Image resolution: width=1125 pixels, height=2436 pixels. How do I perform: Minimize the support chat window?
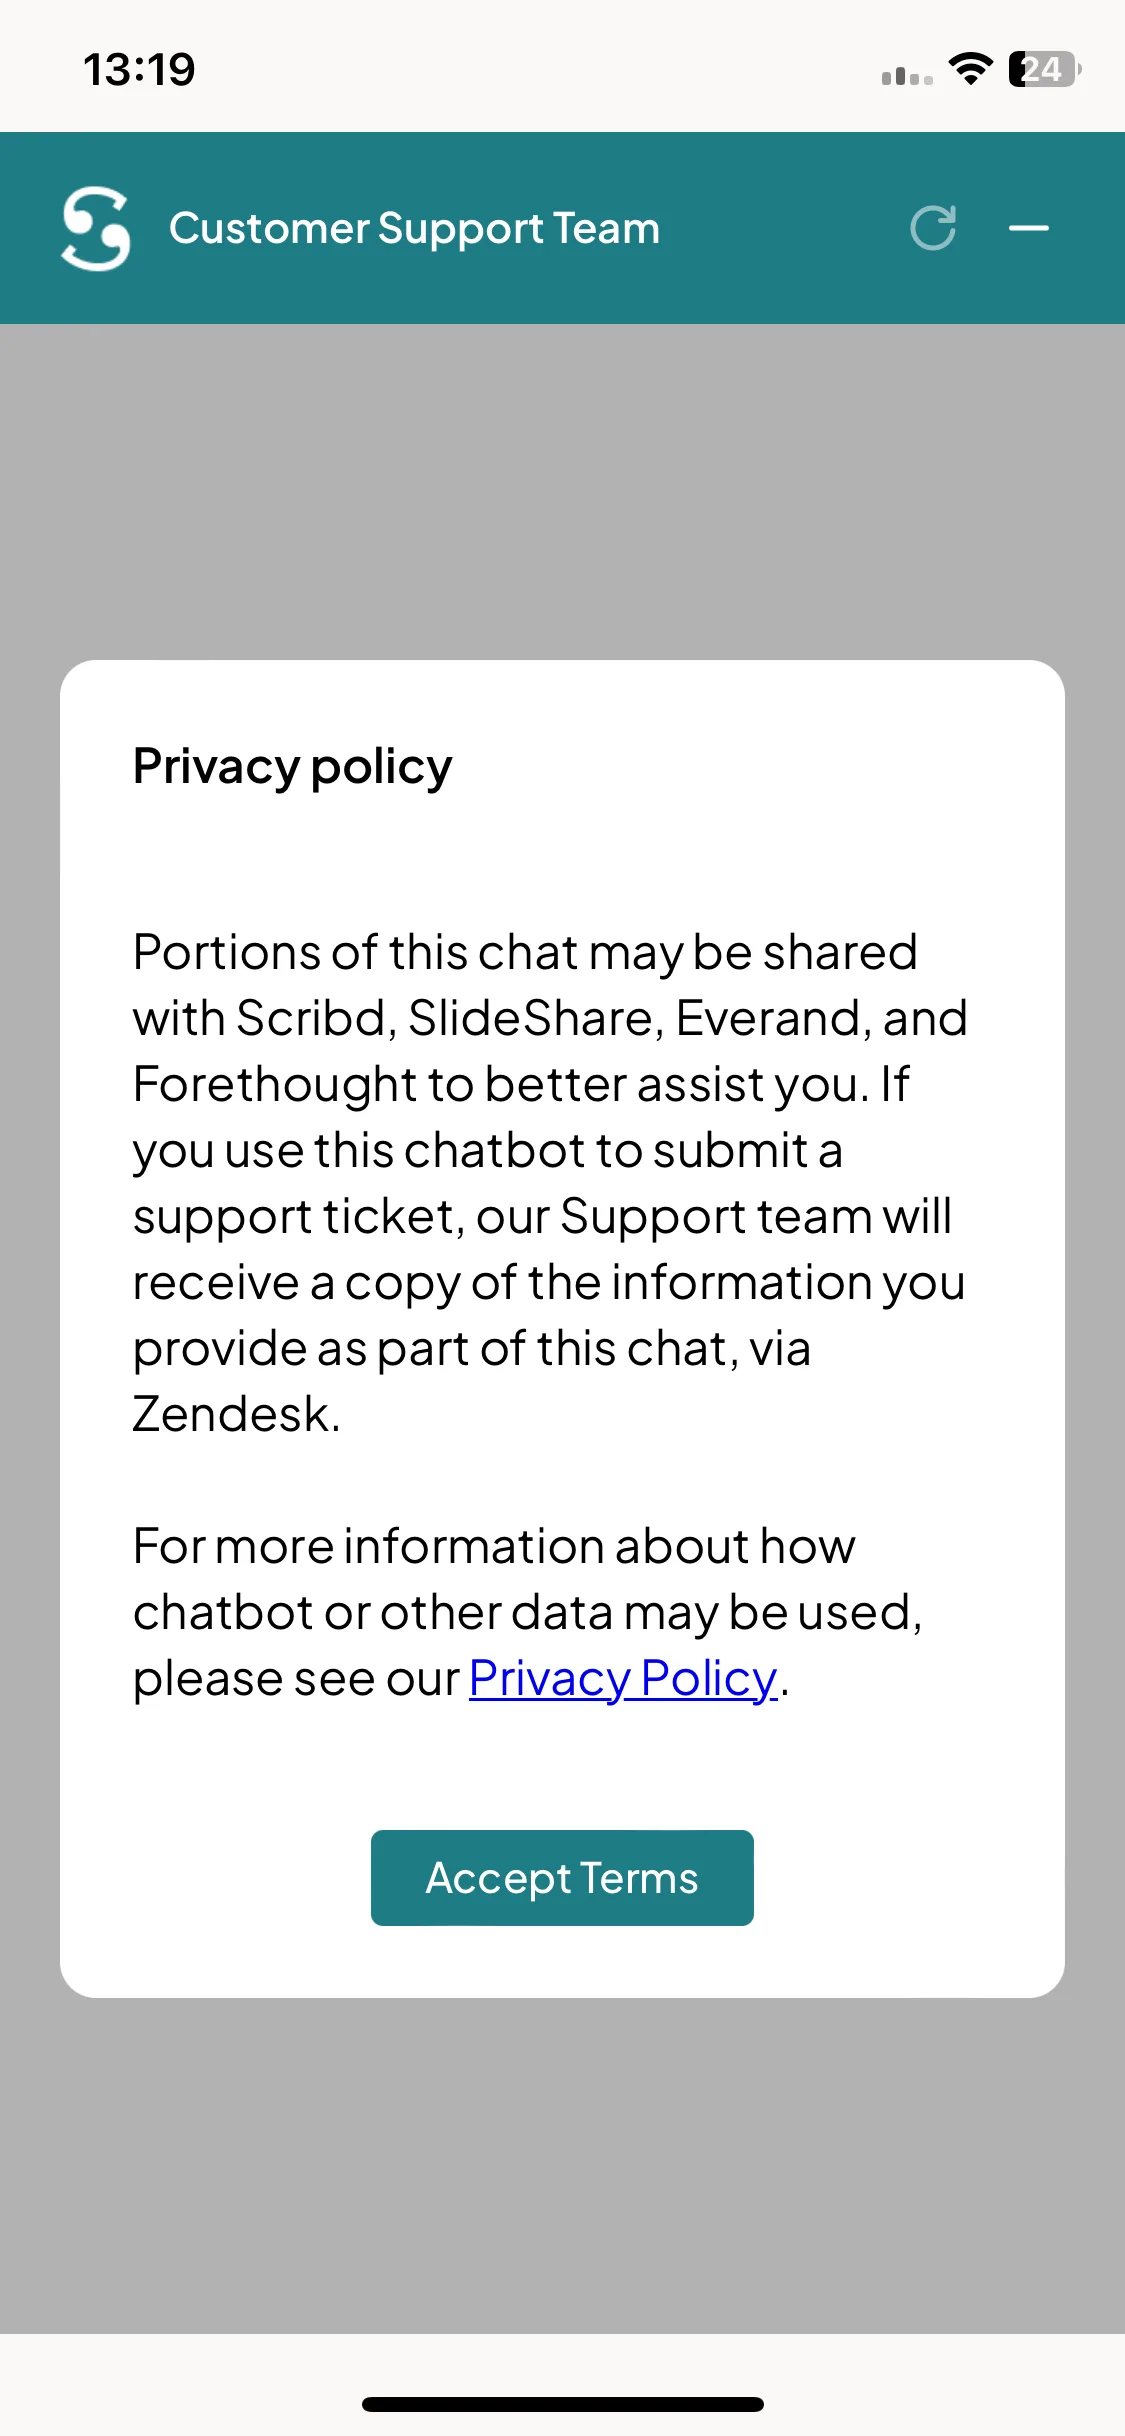click(1028, 228)
